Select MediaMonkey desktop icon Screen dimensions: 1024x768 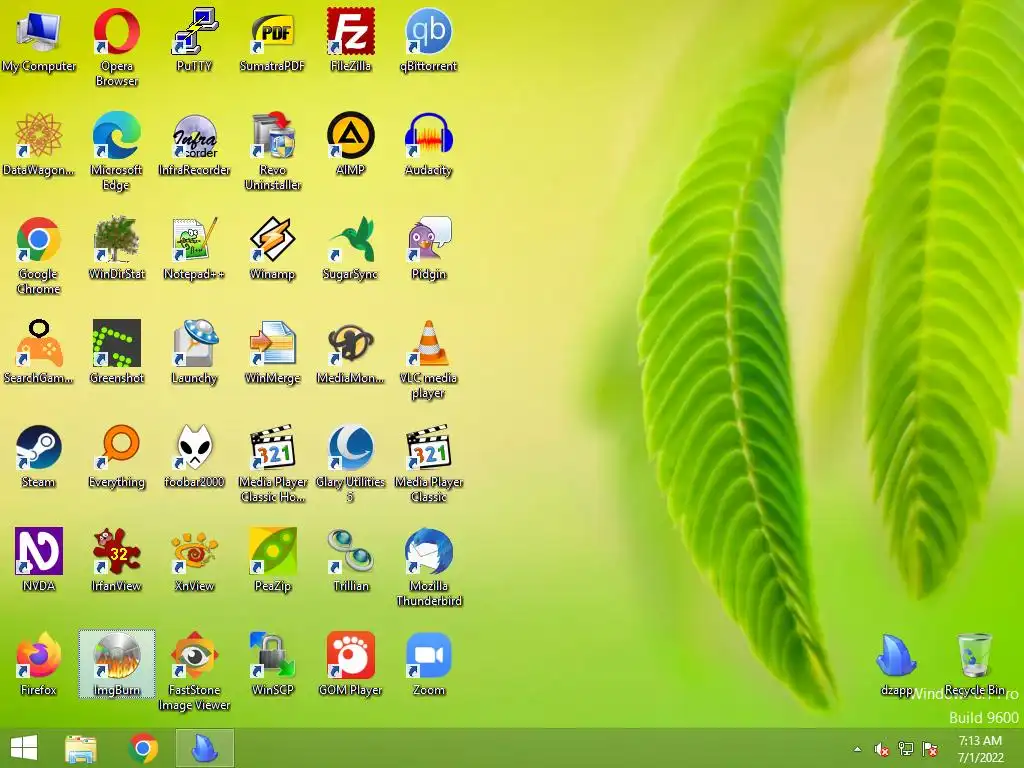pos(351,352)
